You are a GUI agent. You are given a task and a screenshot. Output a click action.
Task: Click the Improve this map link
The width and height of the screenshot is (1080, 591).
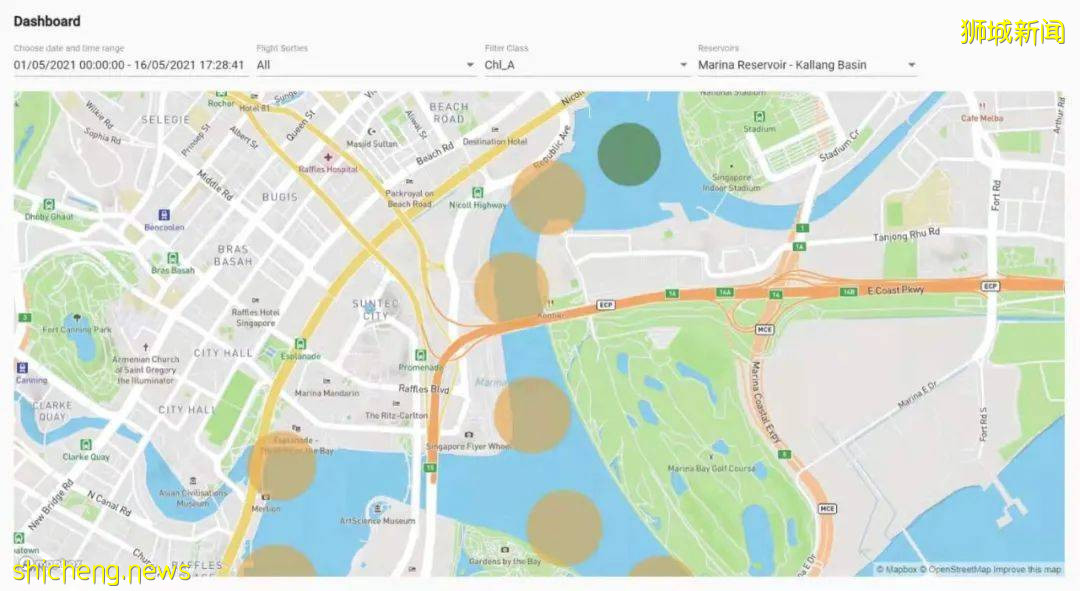1028,570
